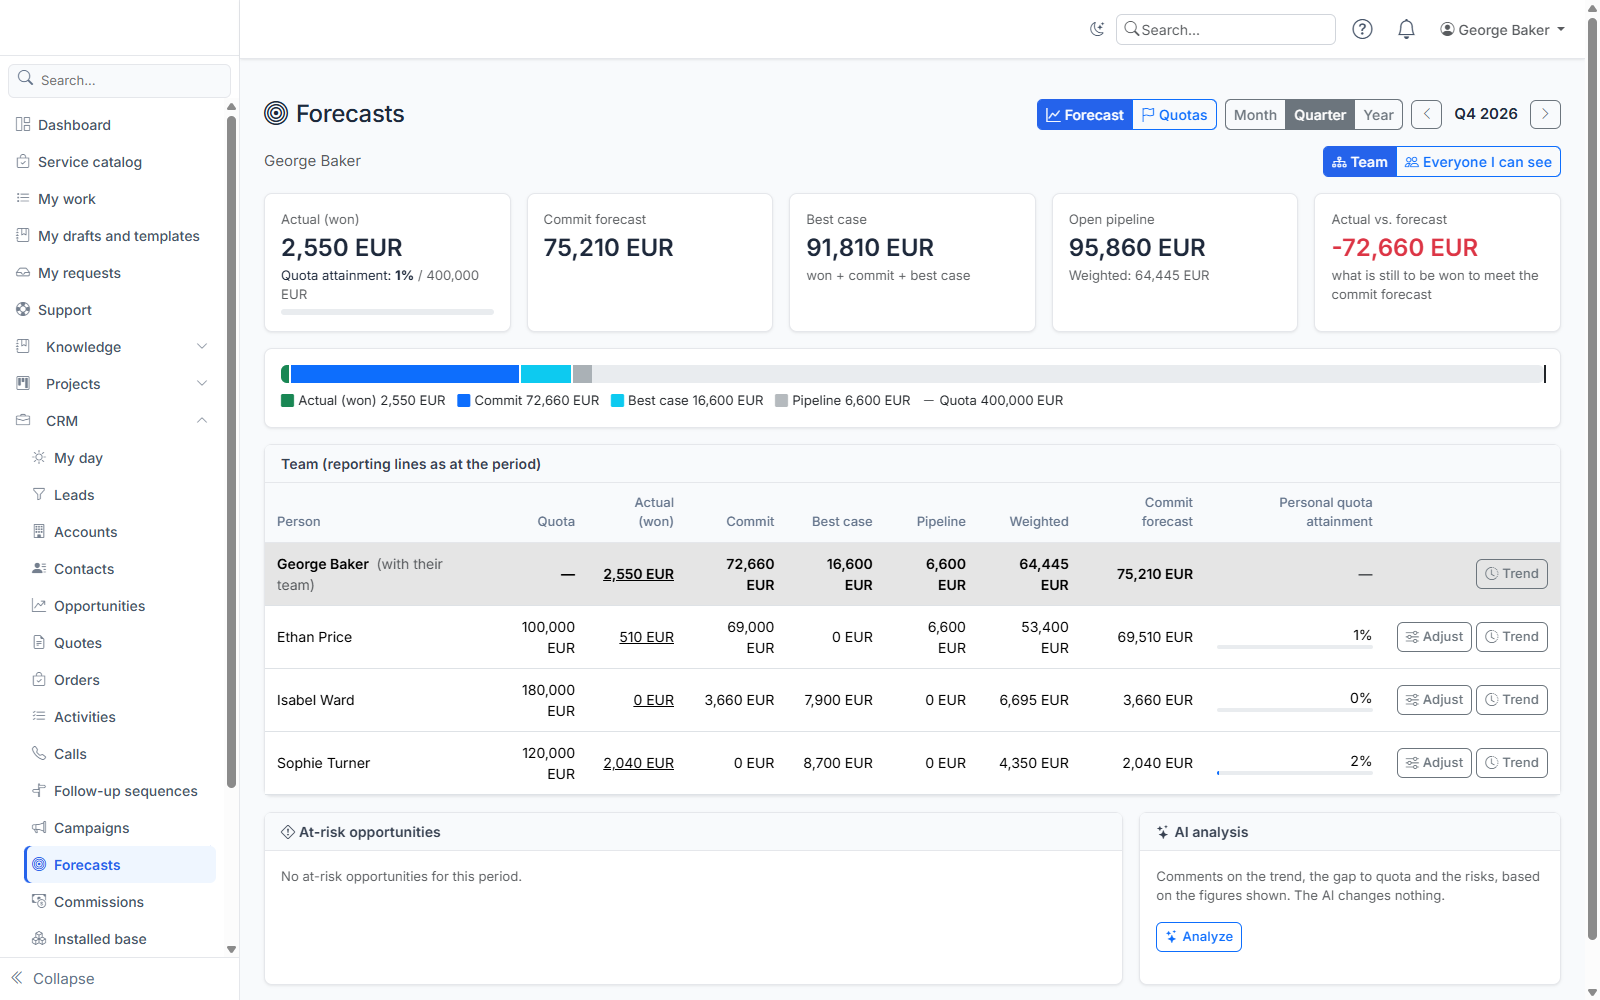Click the Commissions icon in sidebar
Image resolution: width=1600 pixels, height=1000 pixels.
tap(39, 901)
